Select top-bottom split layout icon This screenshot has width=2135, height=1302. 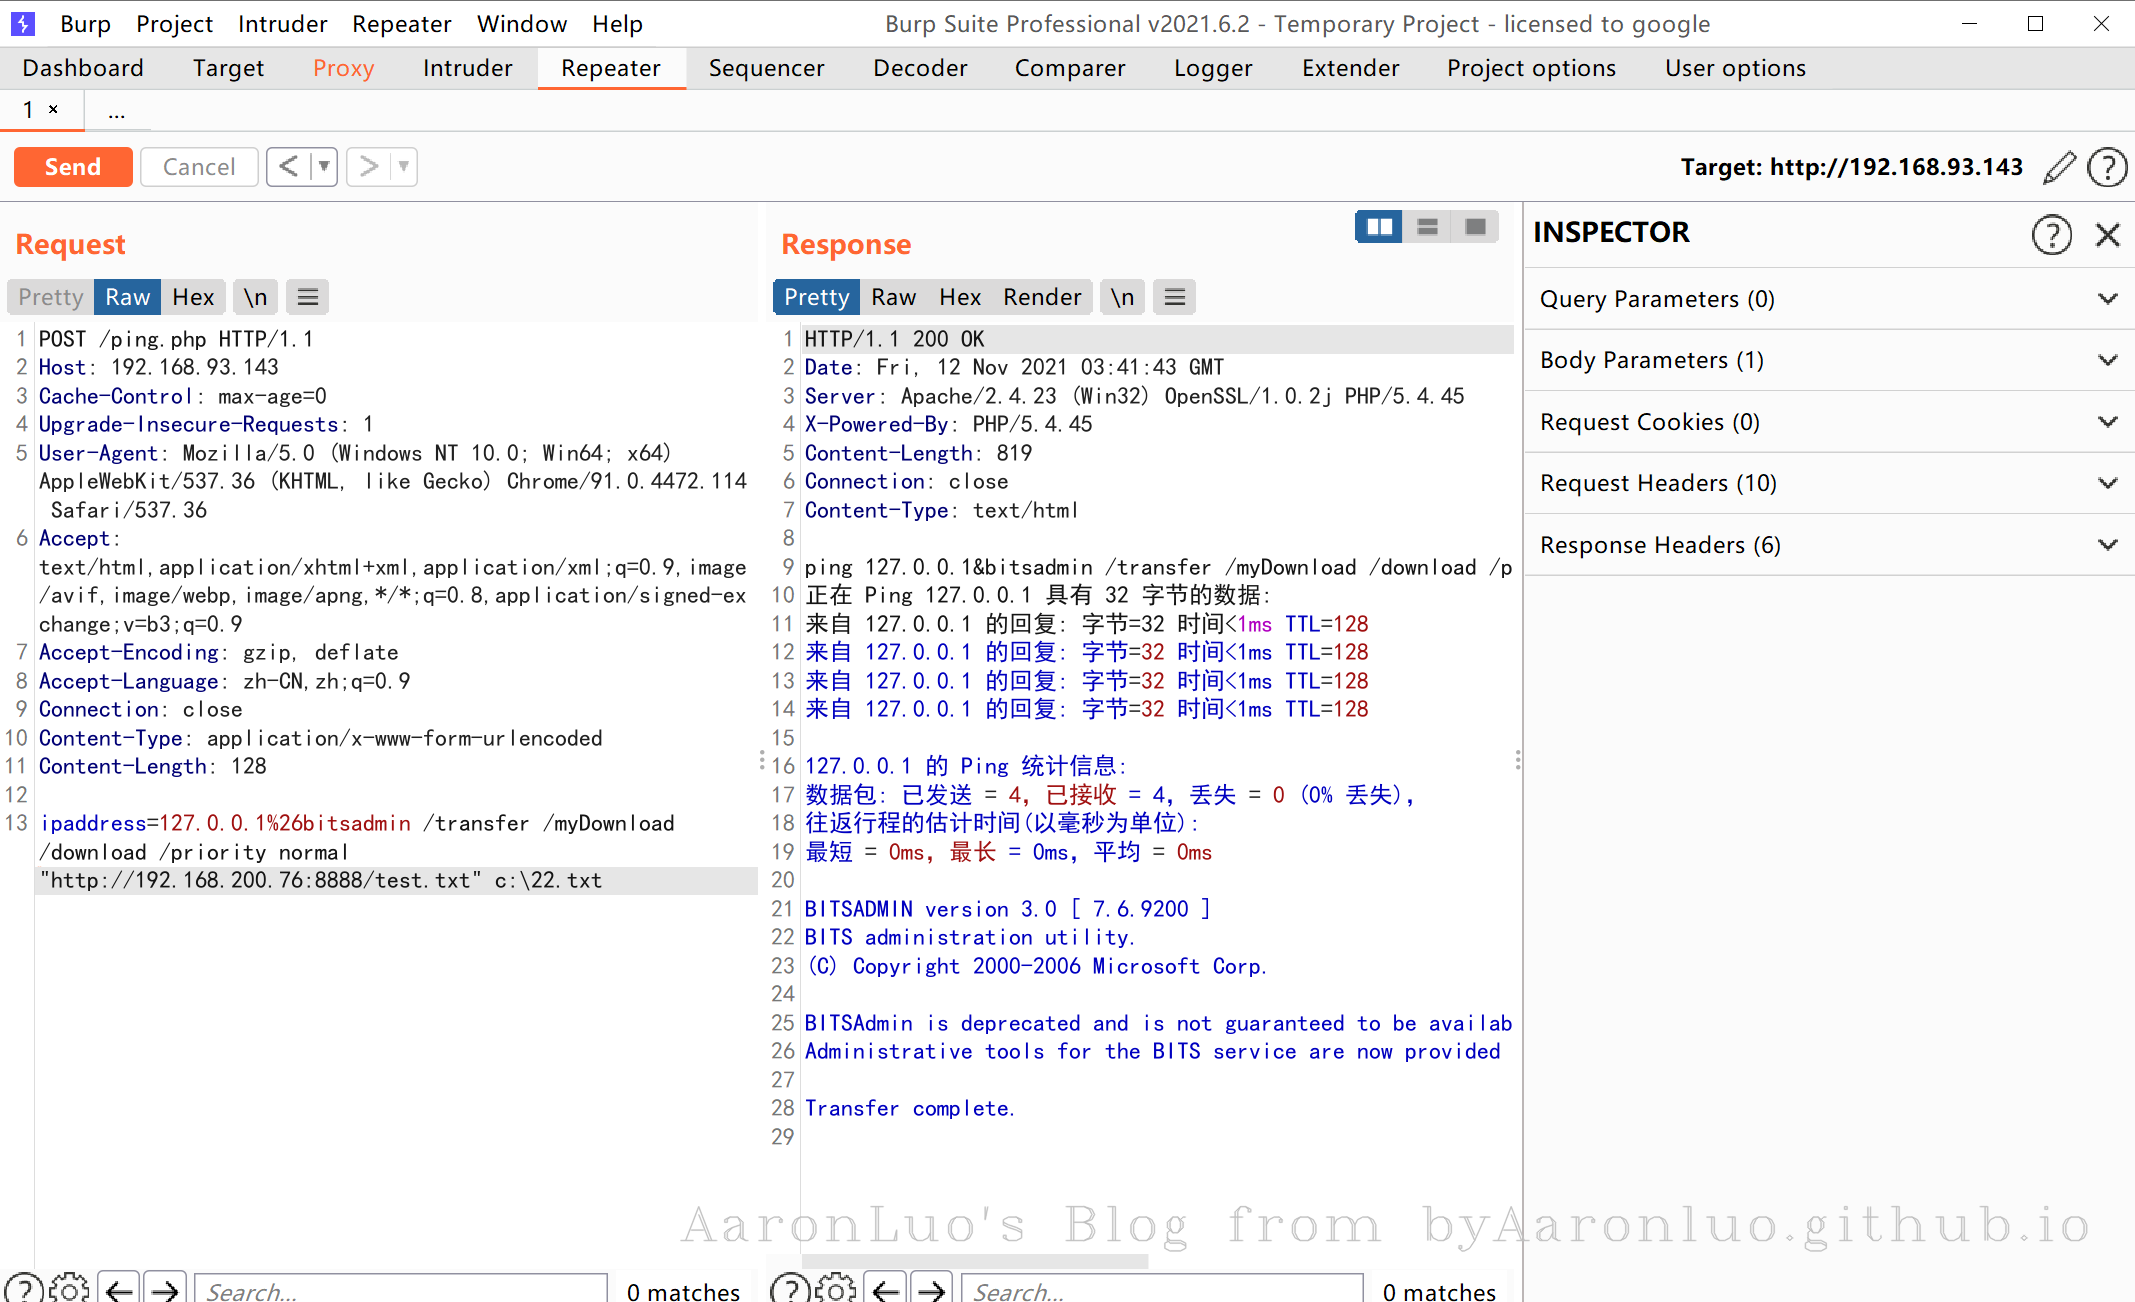1427,227
